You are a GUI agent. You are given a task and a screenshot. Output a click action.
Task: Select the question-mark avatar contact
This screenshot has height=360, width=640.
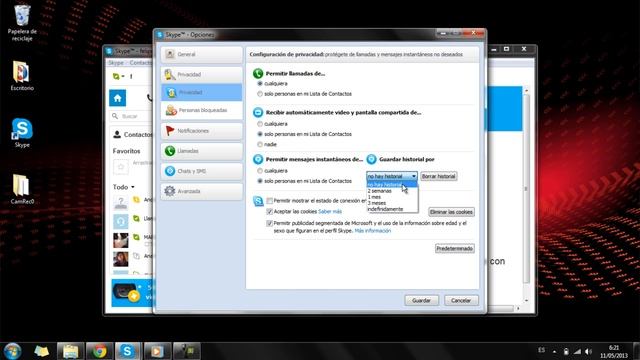tap(121, 202)
